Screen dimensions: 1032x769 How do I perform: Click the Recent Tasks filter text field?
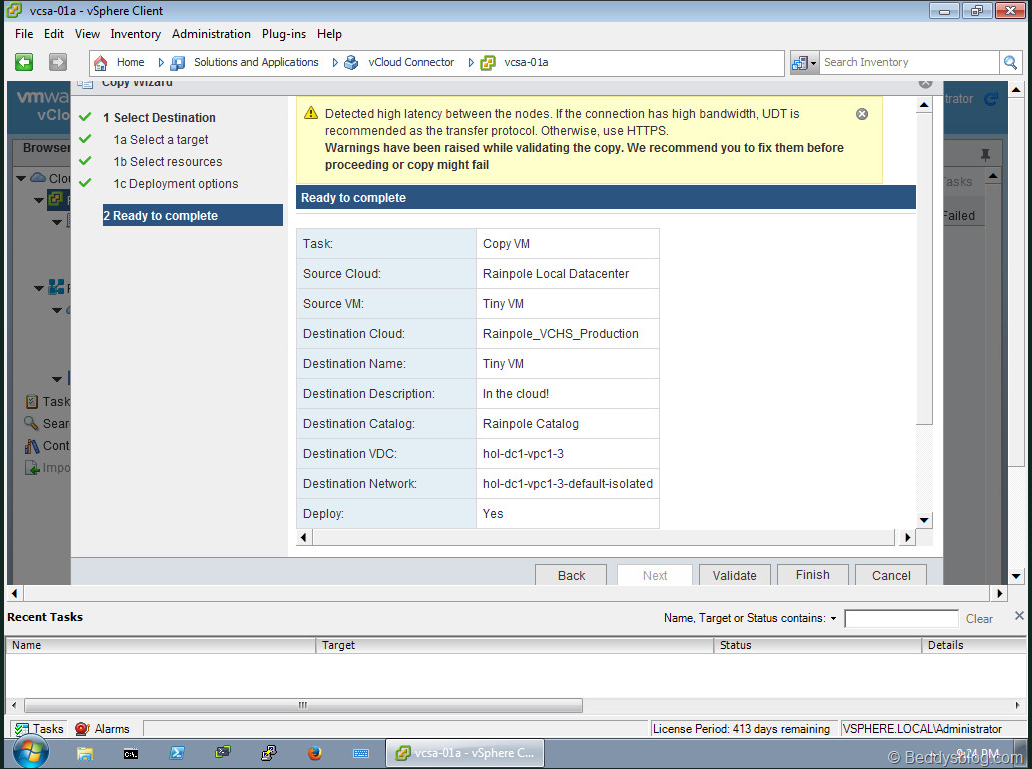click(x=901, y=619)
